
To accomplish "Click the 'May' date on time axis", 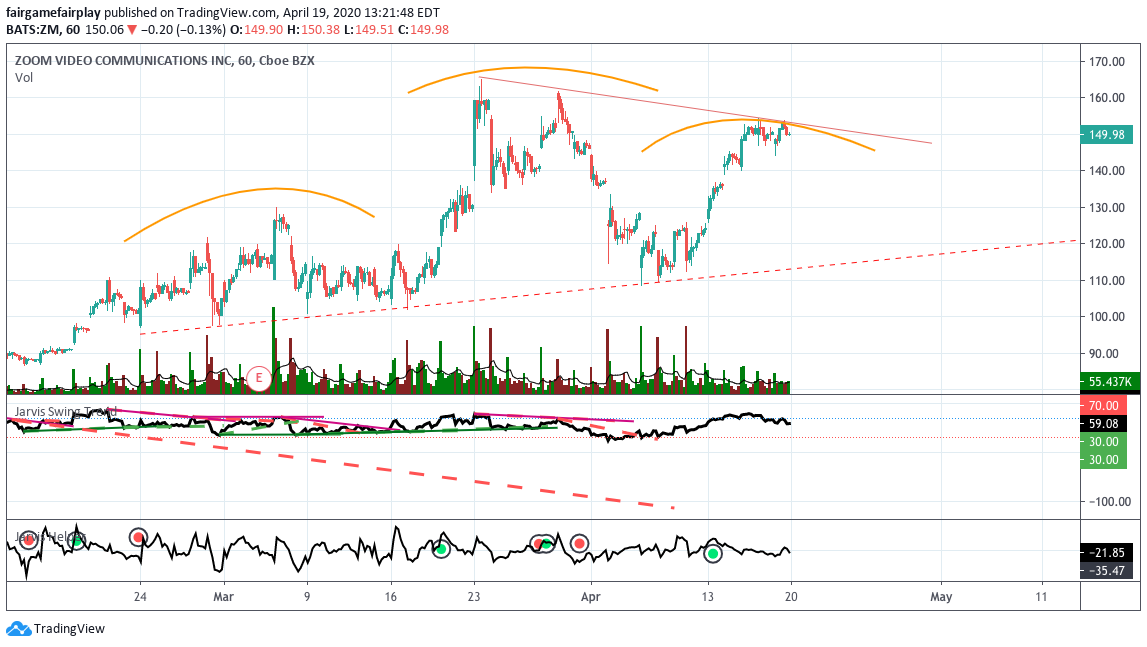I will click(941, 596).
